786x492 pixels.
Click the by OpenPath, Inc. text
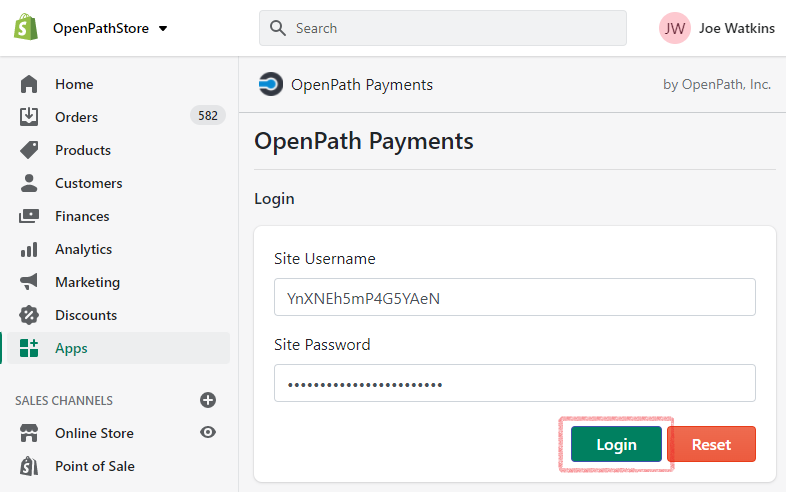coord(717,84)
